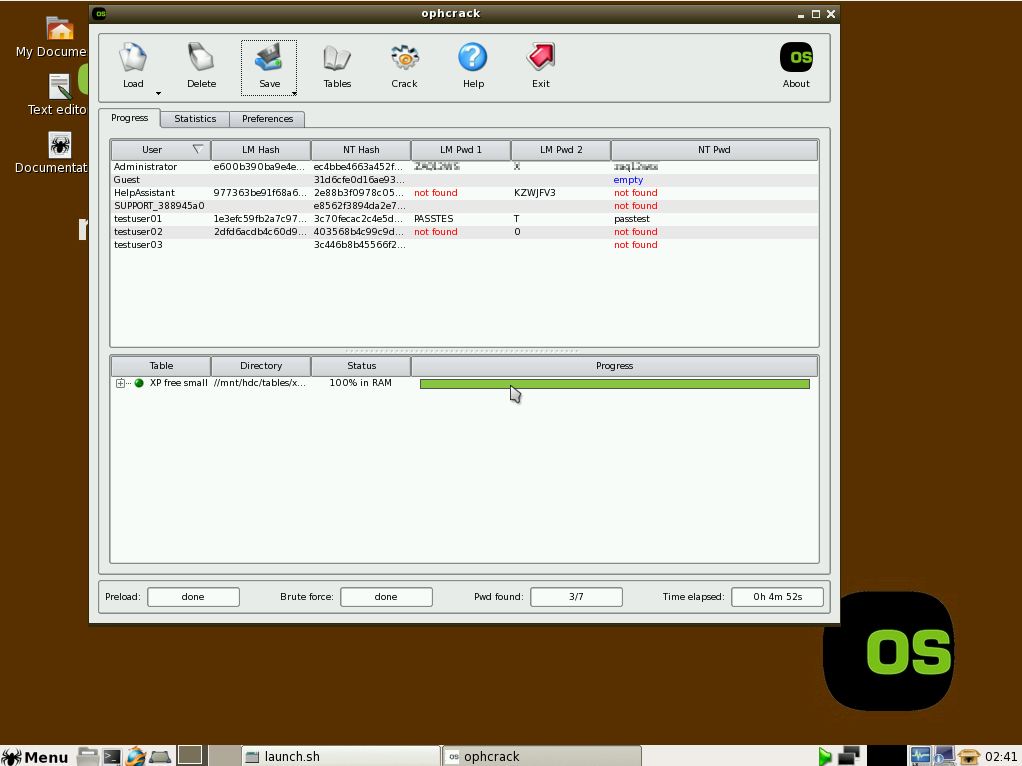This screenshot has height=766, width=1022.
Task: Click the XP free small table name
Action: pyautogui.click(x=179, y=383)
